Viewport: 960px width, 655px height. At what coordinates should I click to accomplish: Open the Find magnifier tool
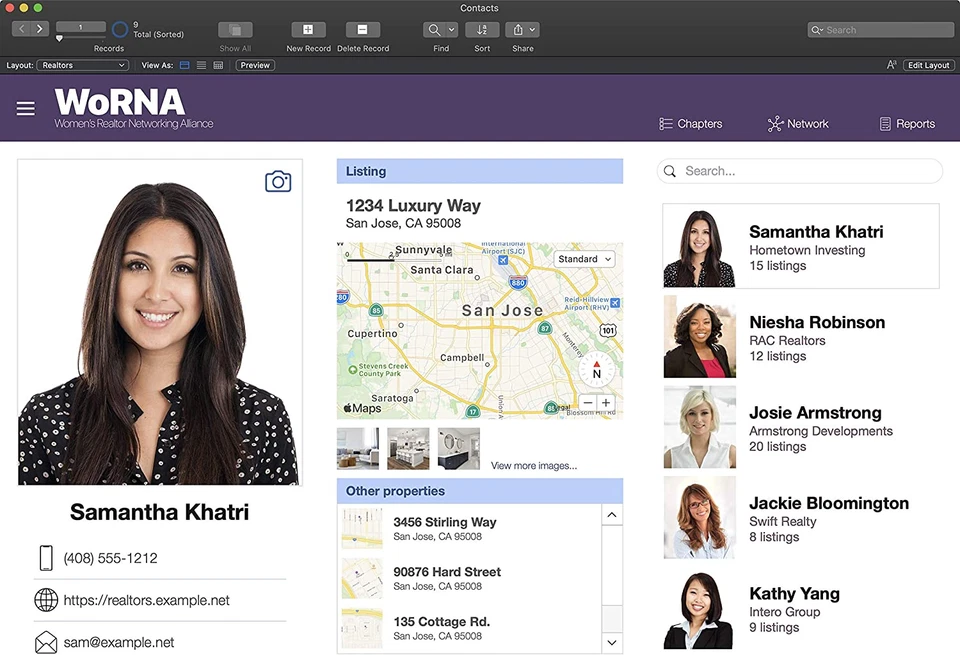click(x=433, y=29)
